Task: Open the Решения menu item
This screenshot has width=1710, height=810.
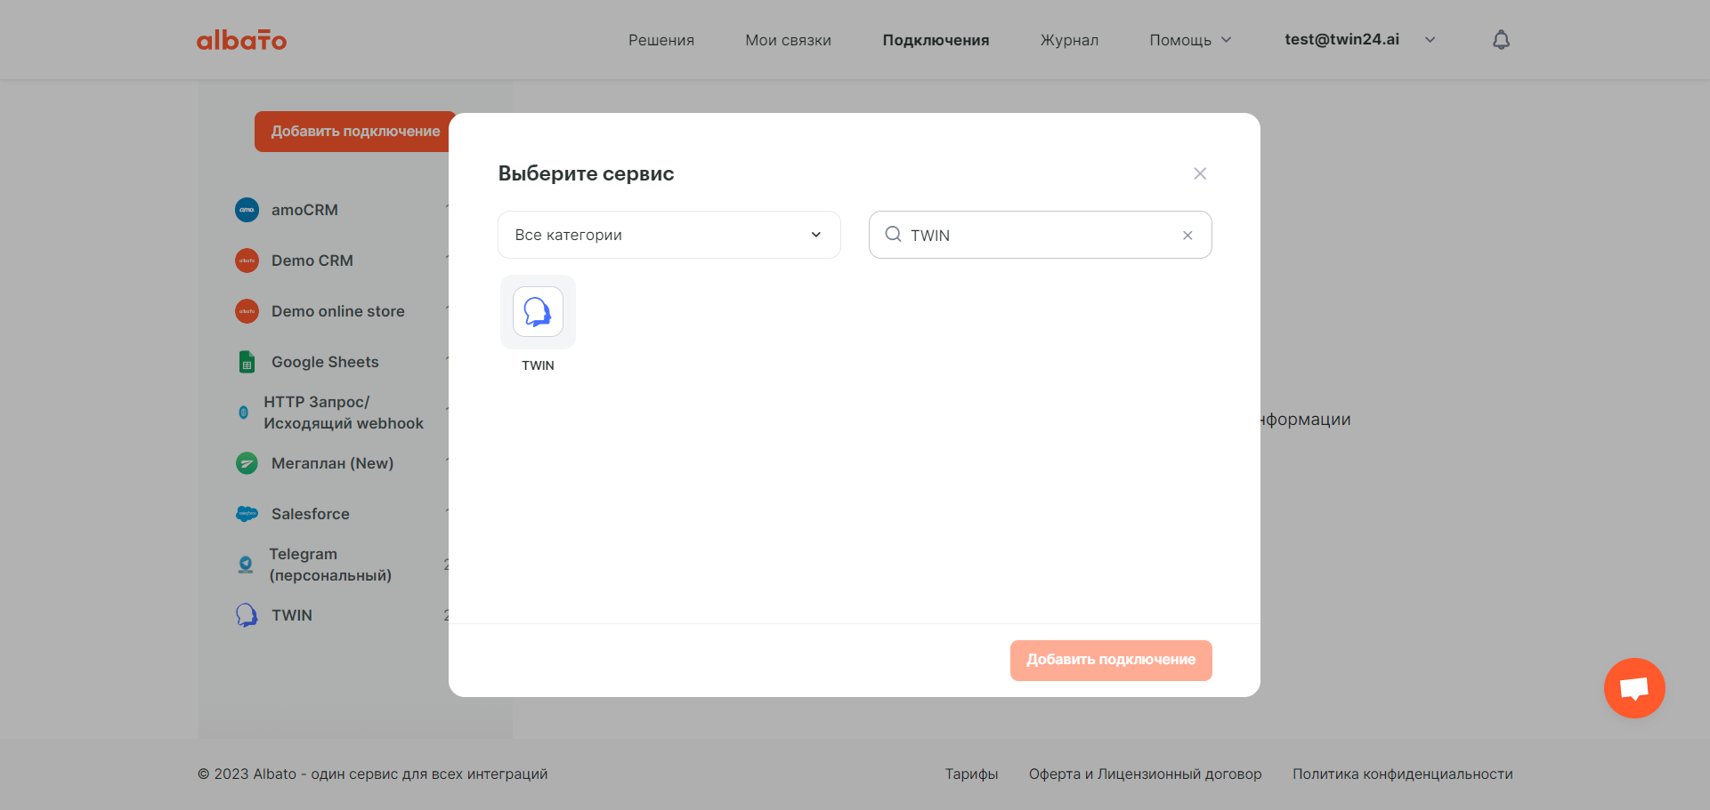Action: click(x=661, y=40)
